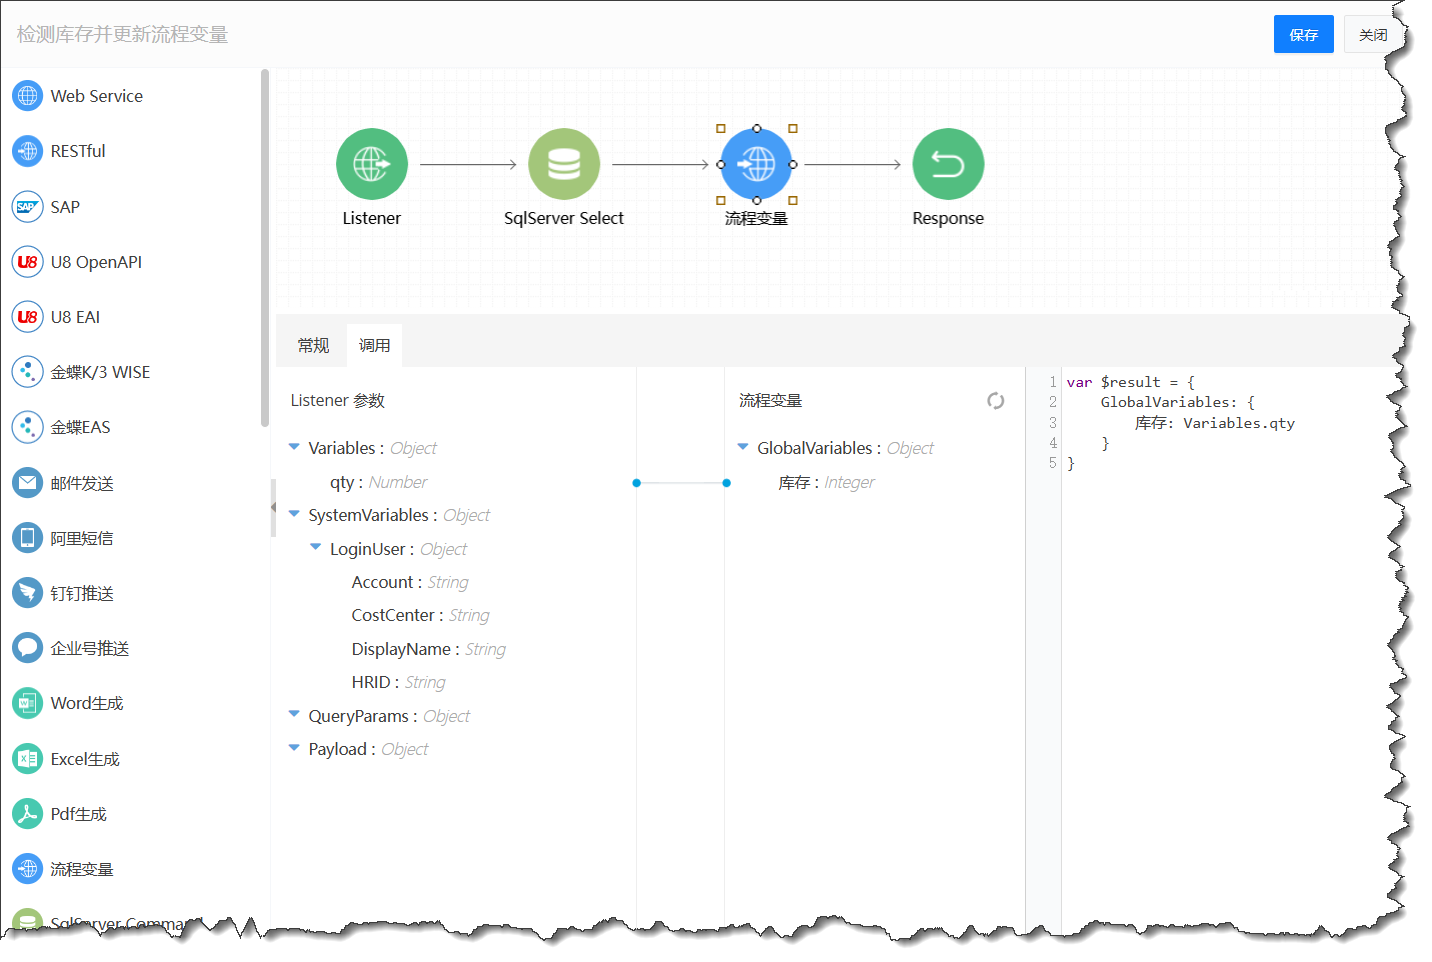1432x962 pixels.
Task: Click the Pdf生成 component icon
Action: tap(27, 814)
